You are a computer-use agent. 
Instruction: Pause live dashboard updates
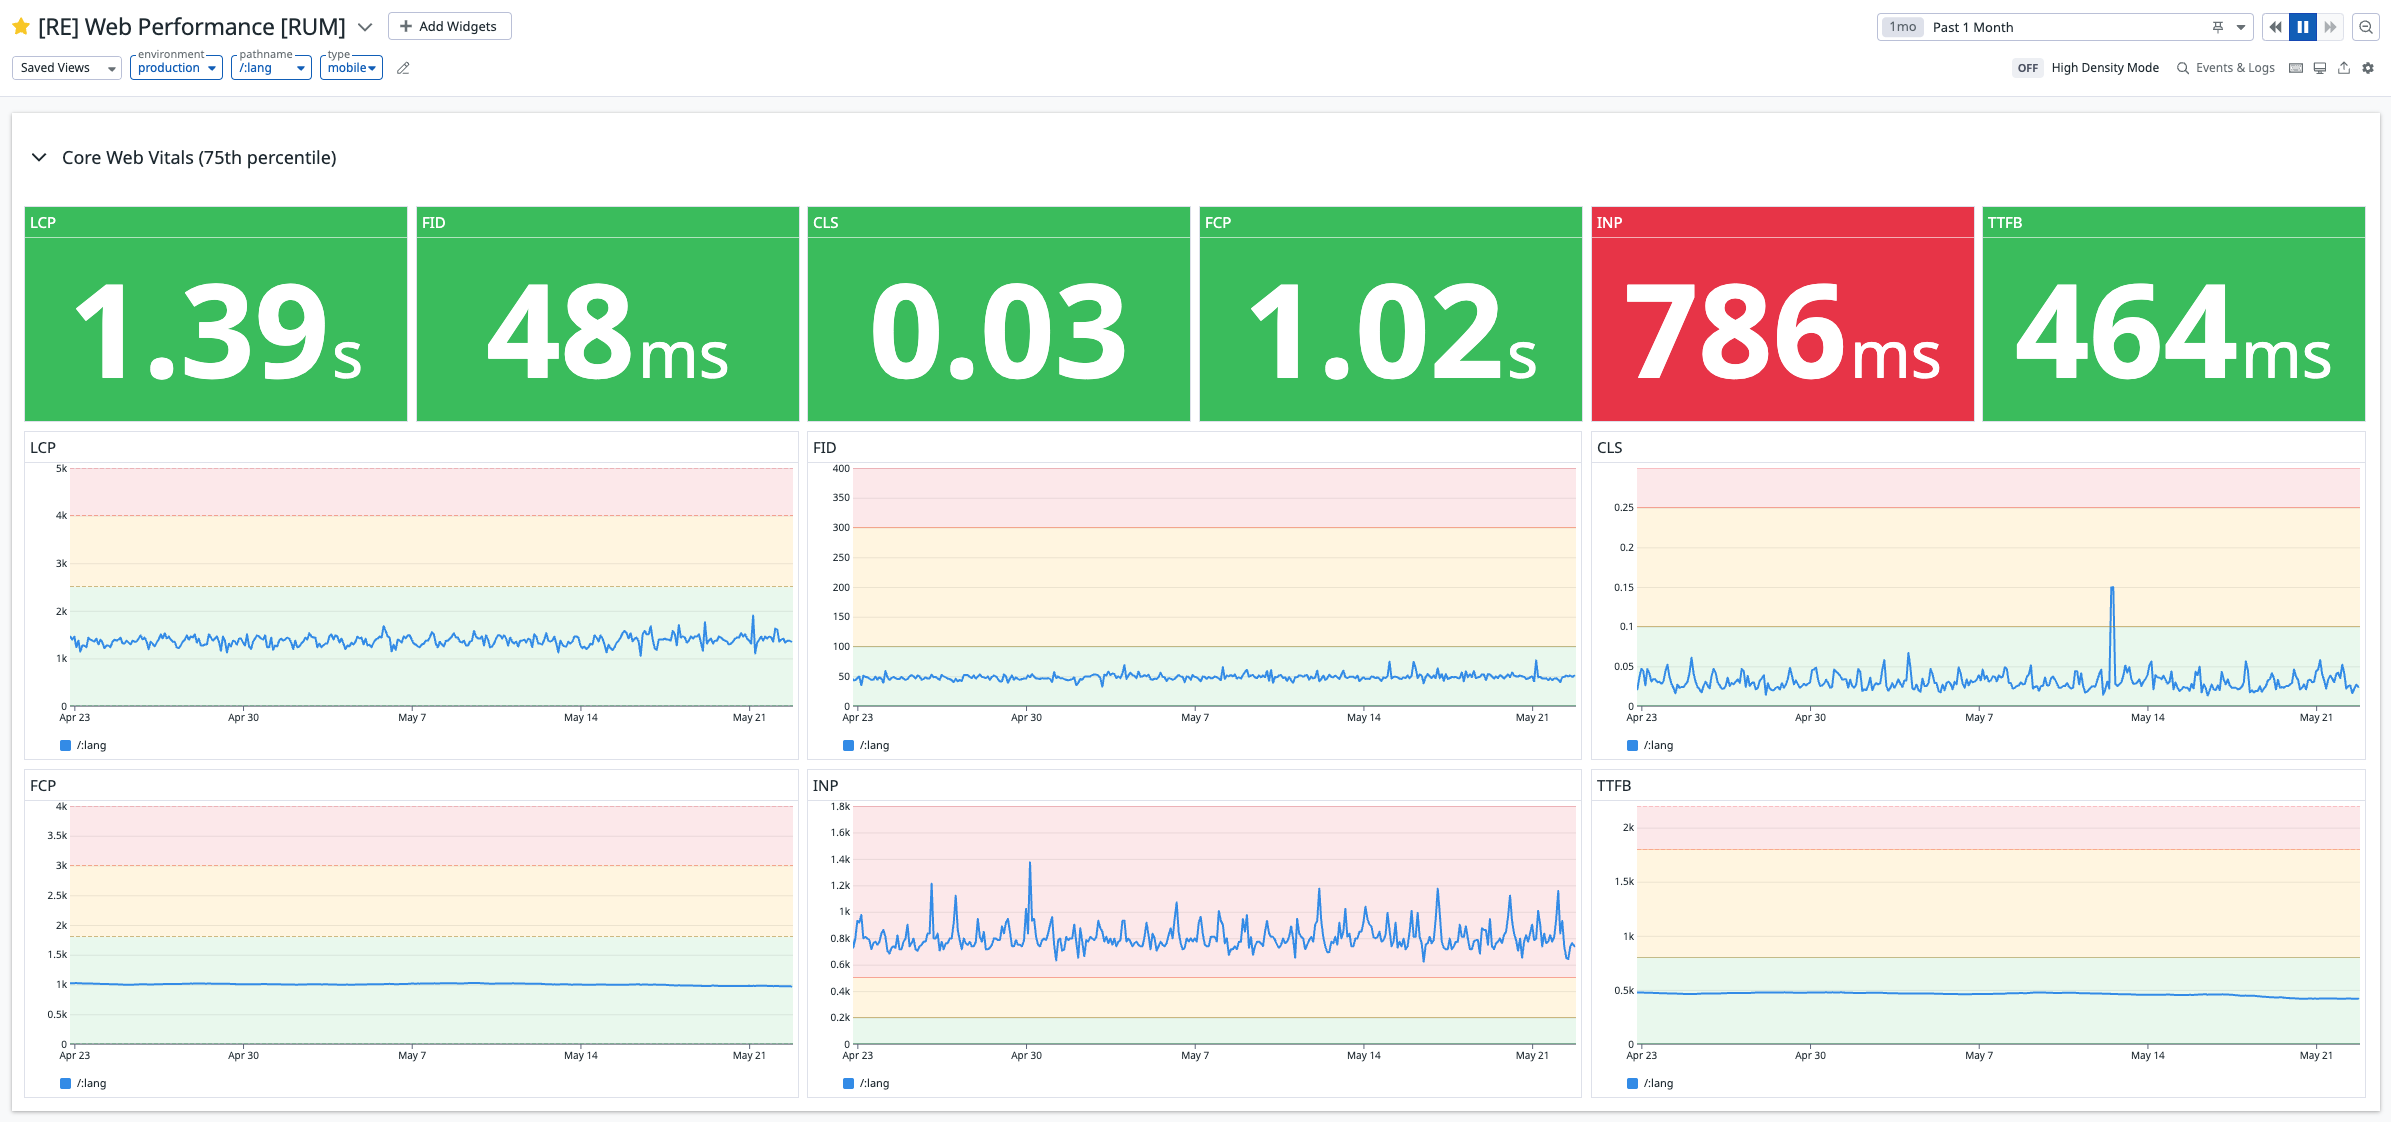tap(2303, 27)
